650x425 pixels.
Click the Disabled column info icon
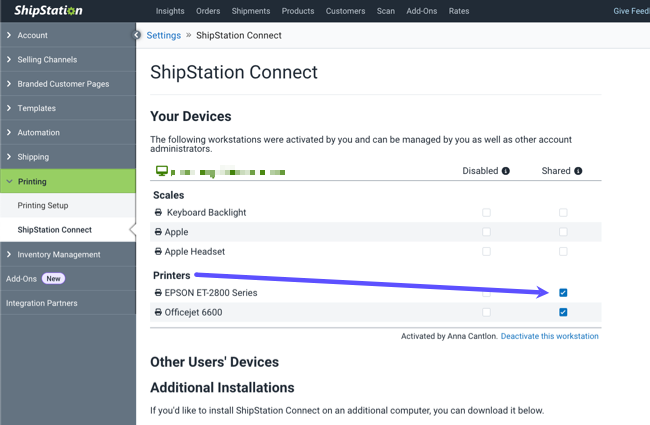click(505, 171)
